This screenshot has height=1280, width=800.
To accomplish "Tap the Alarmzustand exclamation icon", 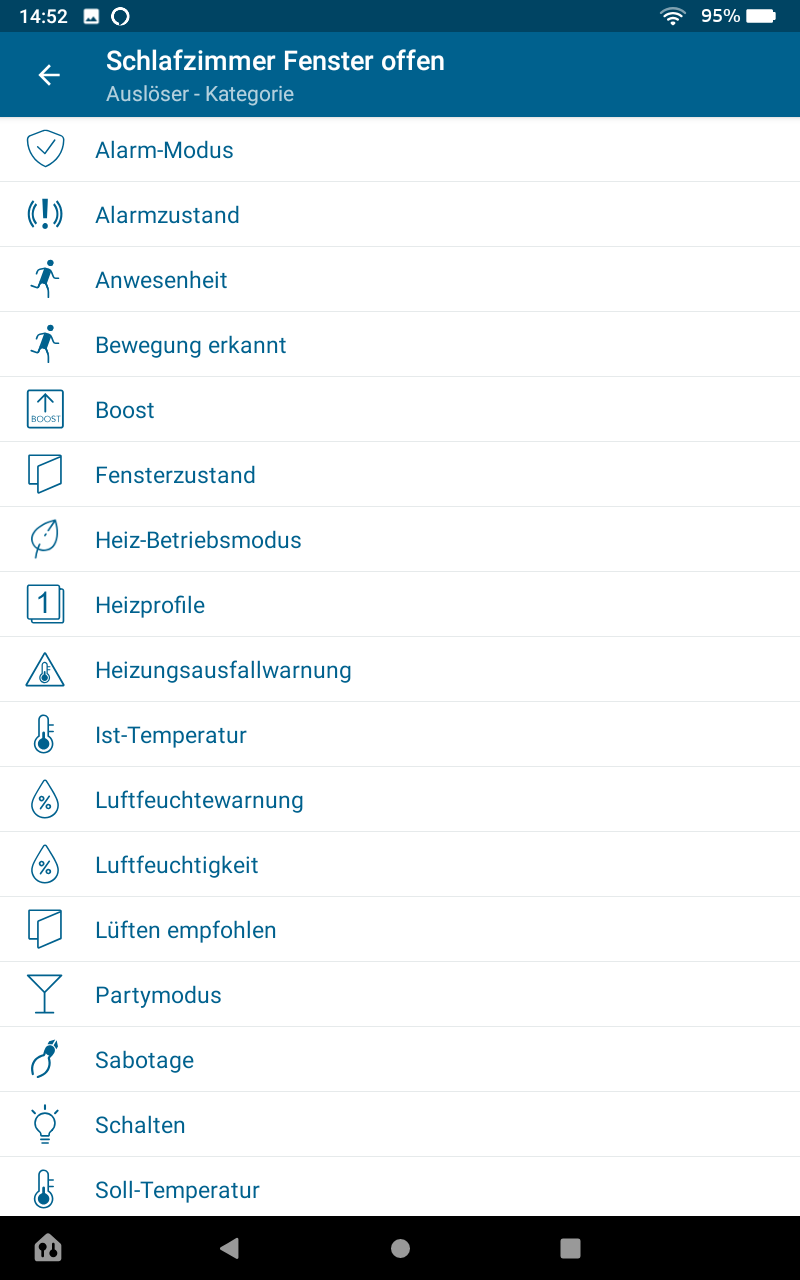I will tap(45, 215).
